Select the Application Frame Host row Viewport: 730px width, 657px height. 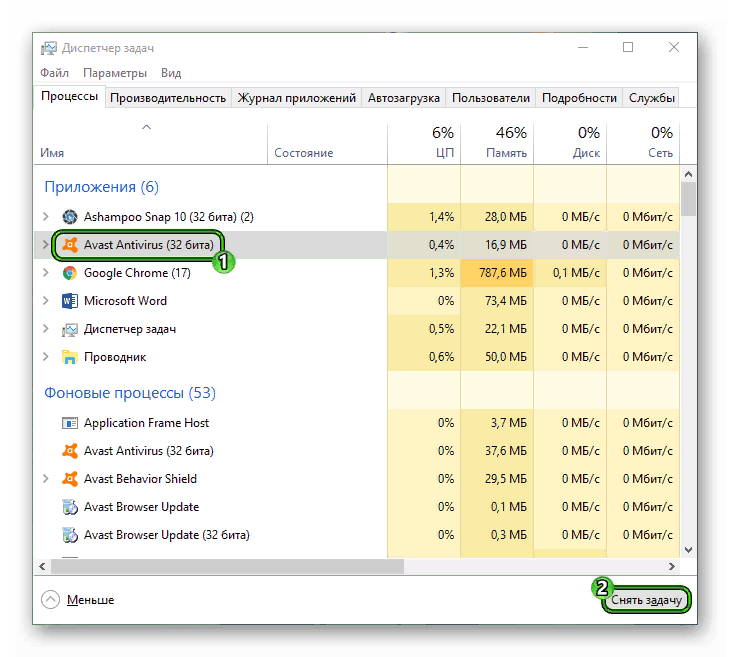point(357,423)
